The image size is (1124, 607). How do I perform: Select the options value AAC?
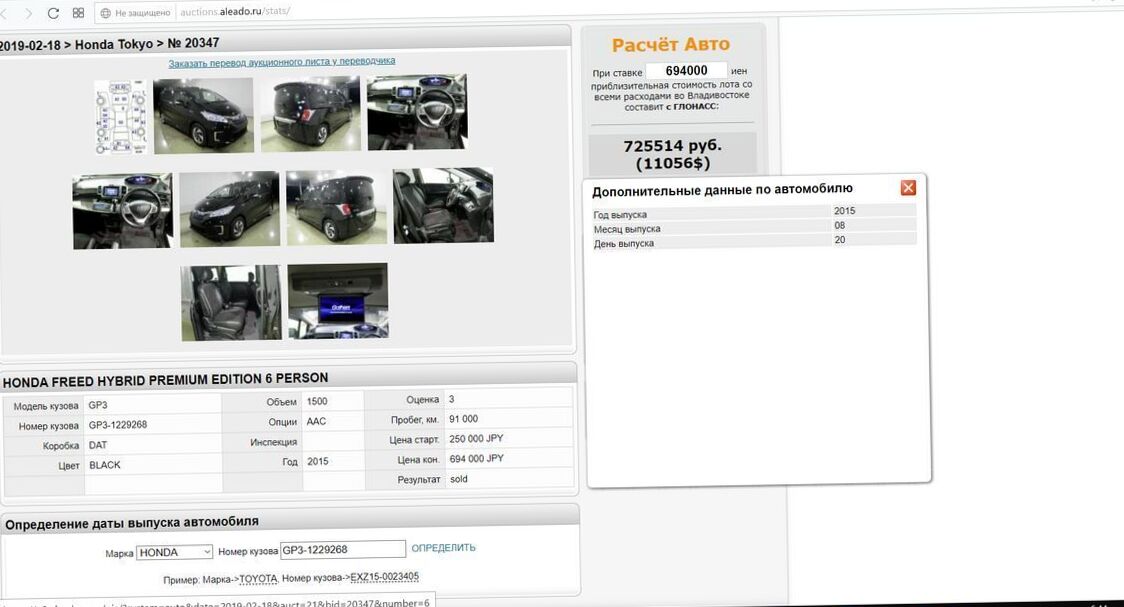[316, 421]
